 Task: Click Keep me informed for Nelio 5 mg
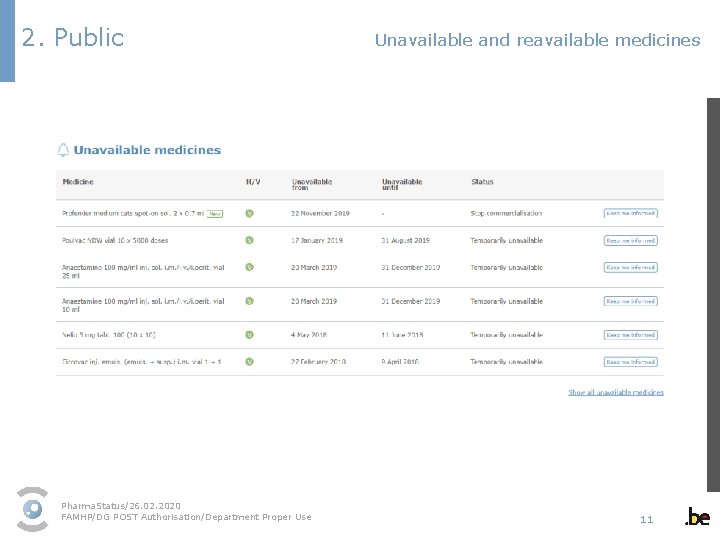[630, 335]
